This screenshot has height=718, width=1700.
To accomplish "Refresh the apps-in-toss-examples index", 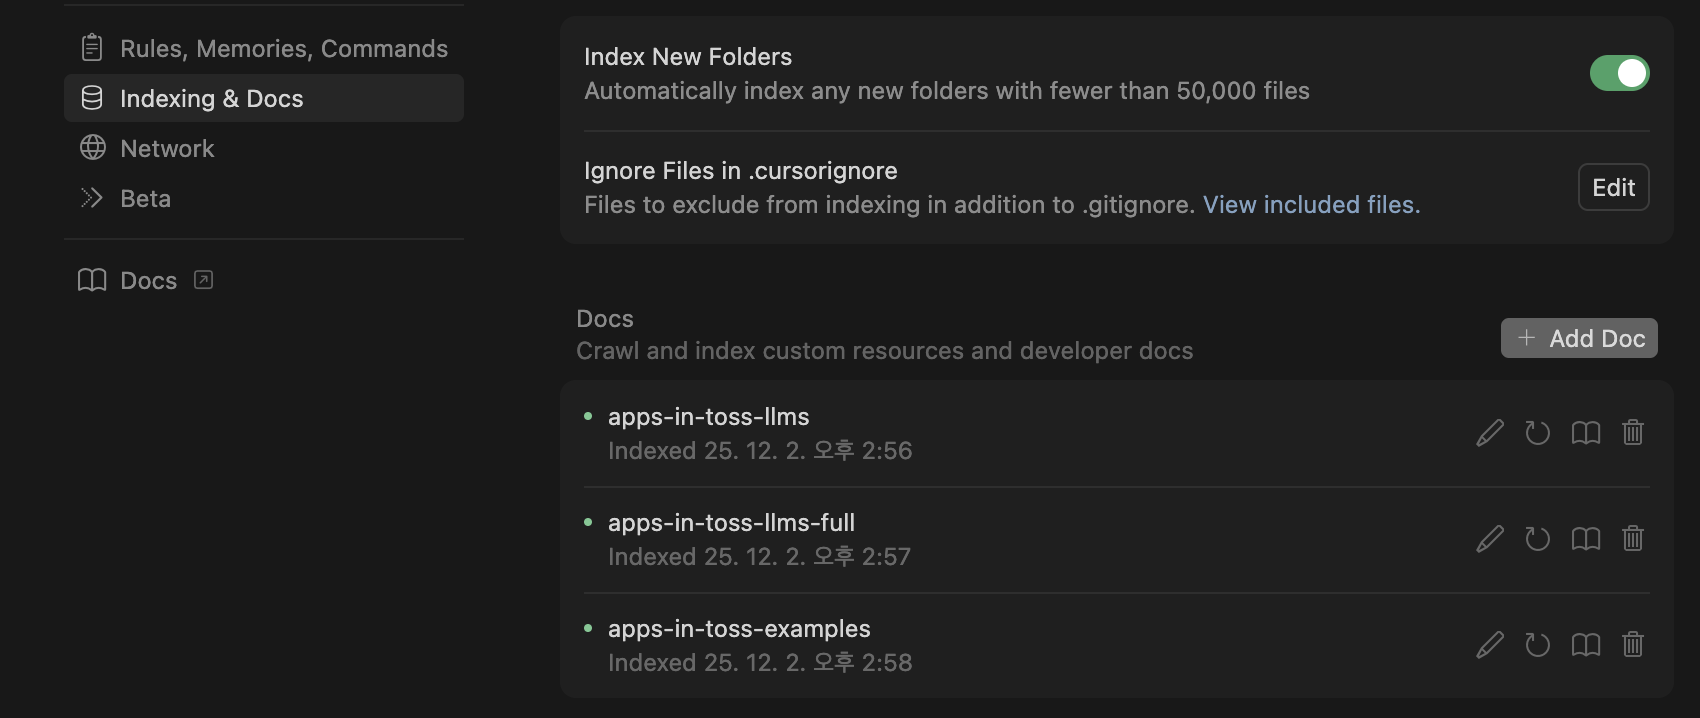I will (1538, 645).
